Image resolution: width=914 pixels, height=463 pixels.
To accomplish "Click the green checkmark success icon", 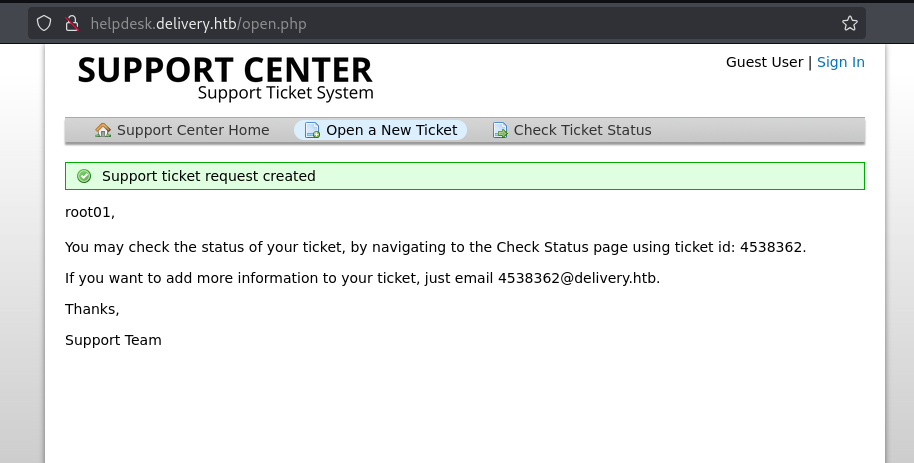I will point(84,176).
